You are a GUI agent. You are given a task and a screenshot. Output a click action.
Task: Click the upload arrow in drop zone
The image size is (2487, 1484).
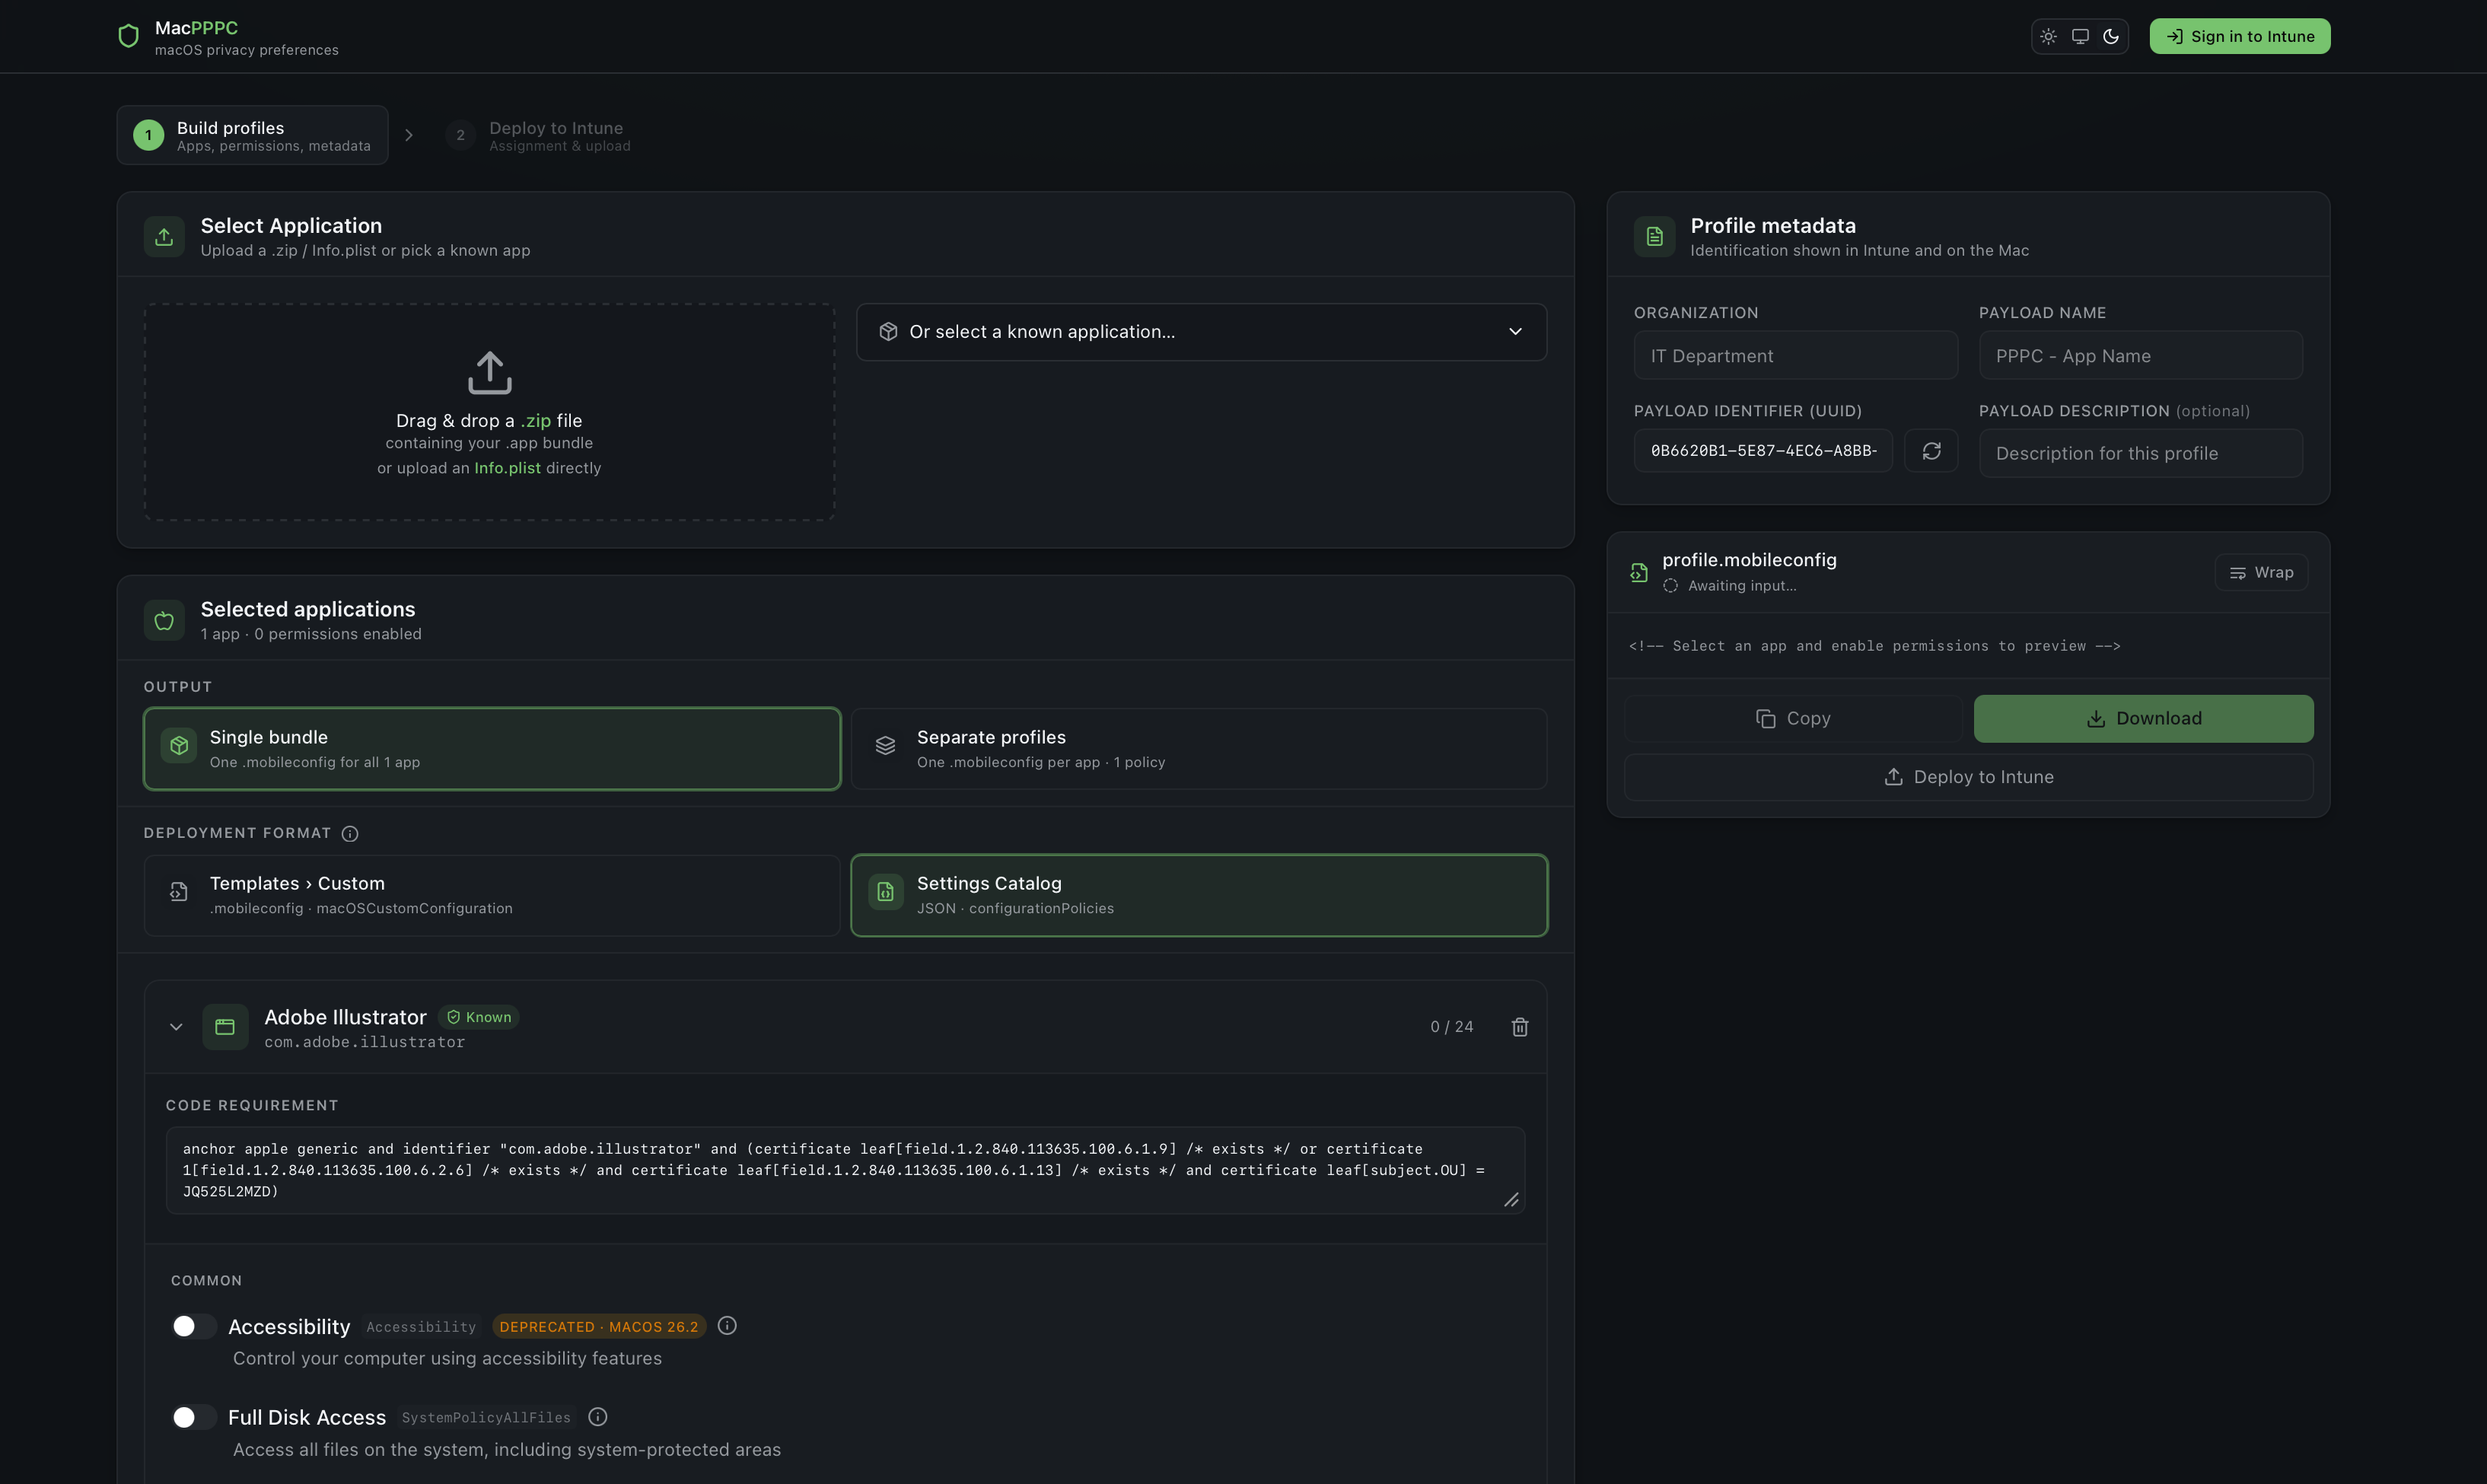click(489, 372)
